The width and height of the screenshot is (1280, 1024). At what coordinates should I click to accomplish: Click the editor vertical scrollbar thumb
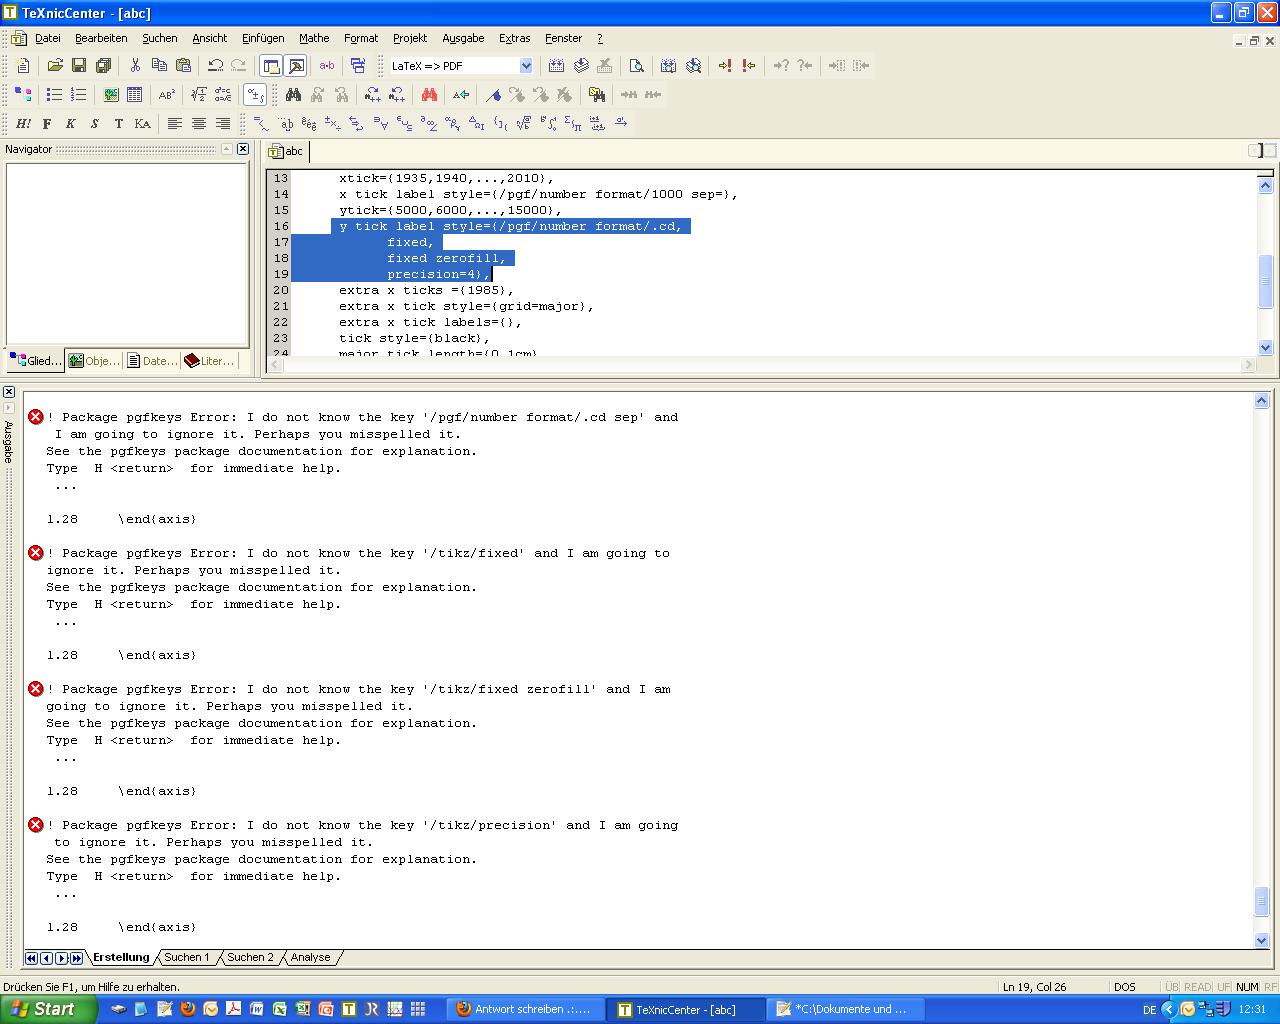1265,282
